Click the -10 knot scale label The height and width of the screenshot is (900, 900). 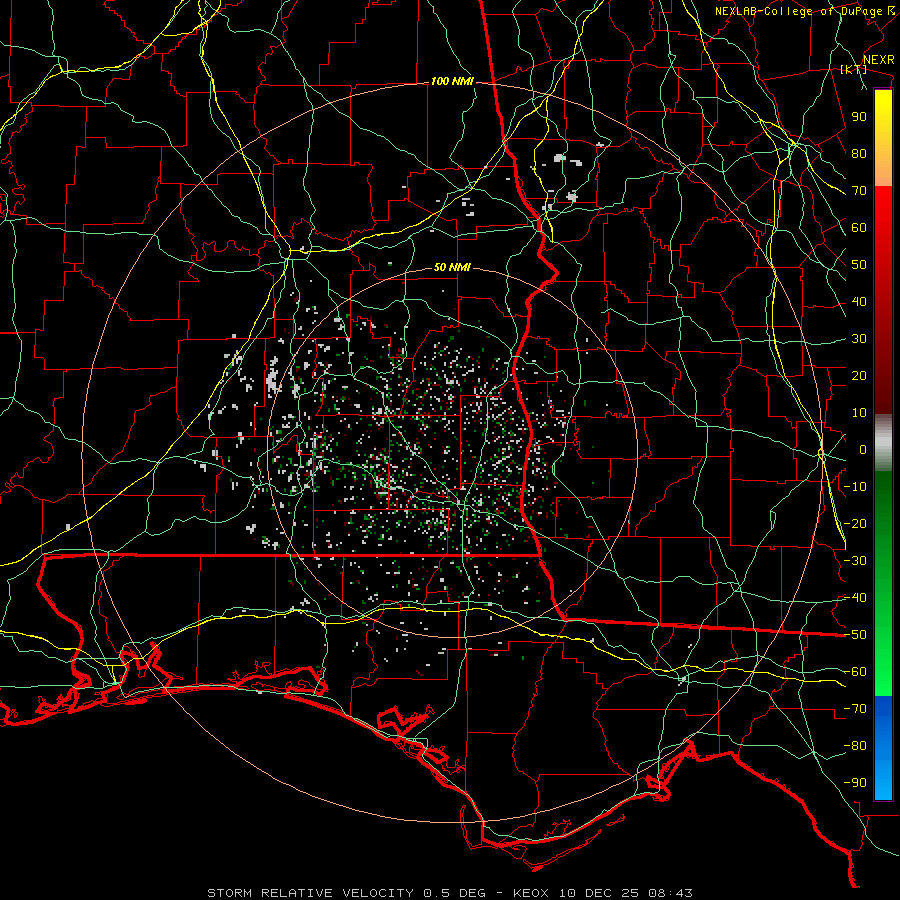(855, 487)
